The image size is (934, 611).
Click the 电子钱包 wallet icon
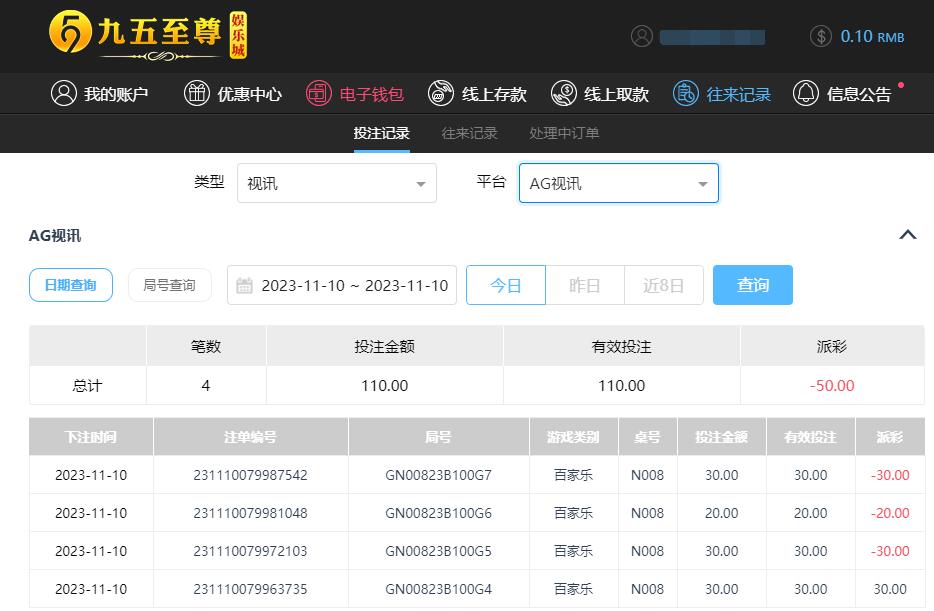click(x=318, y=94)
